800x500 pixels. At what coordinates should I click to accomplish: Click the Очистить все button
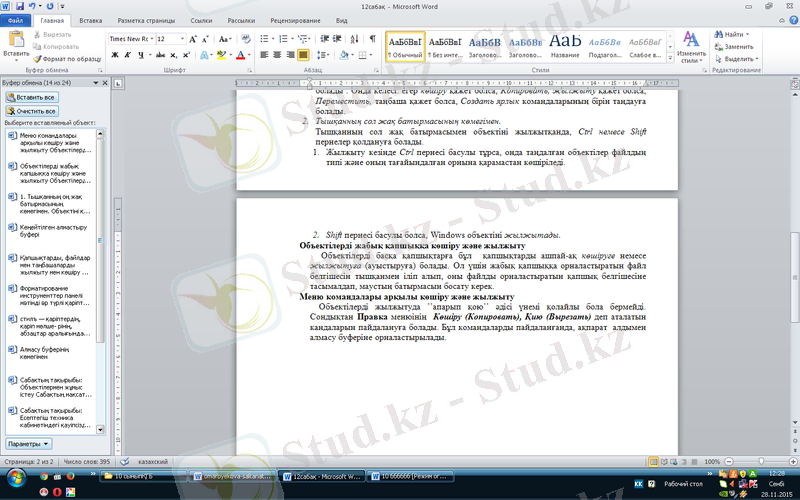31,112
